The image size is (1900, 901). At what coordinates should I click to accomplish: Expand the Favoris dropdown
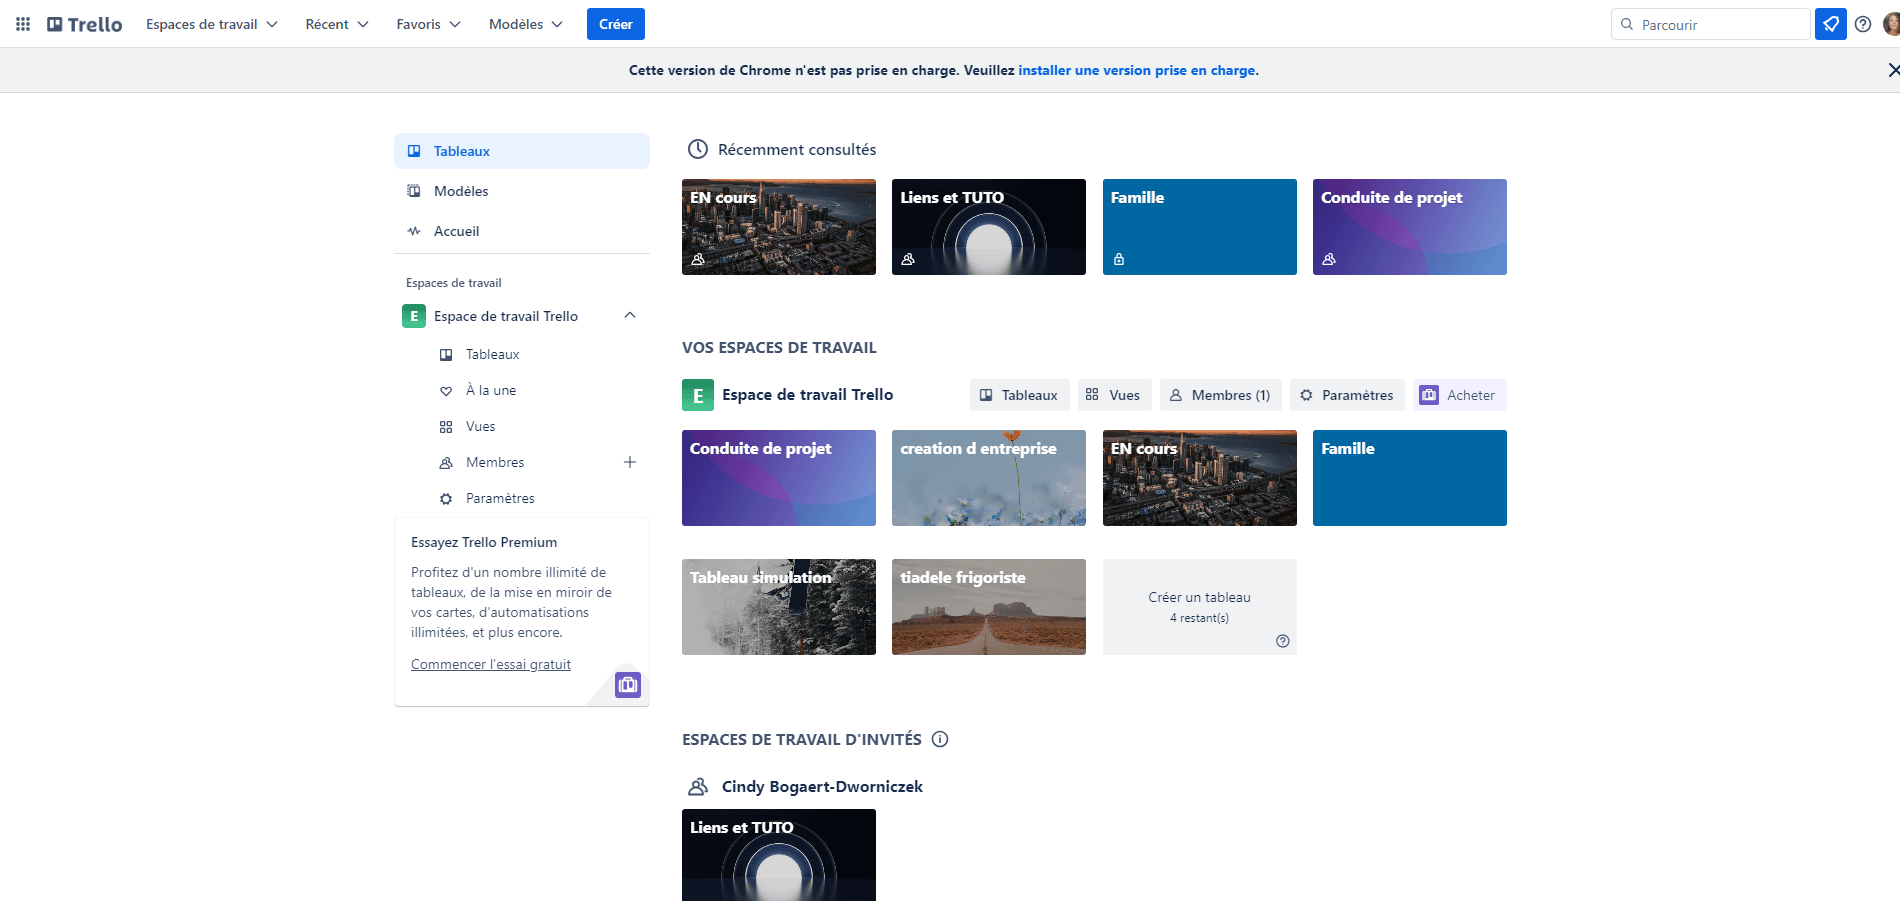click(x=428, y=24)
